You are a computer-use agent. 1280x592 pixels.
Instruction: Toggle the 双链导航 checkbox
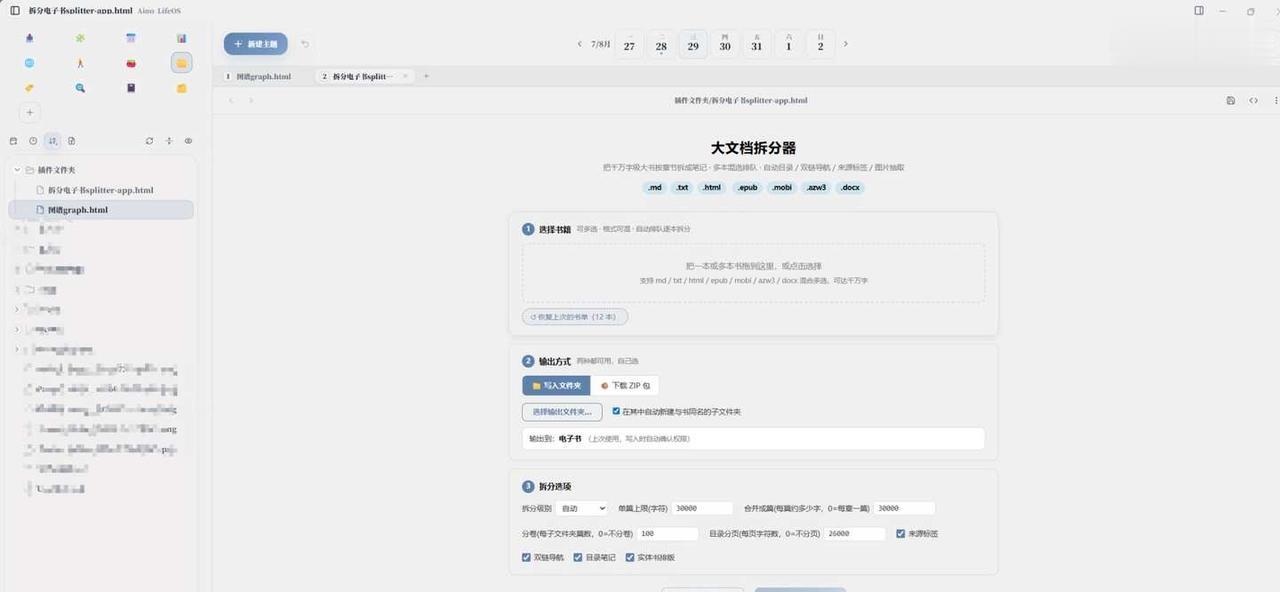pos(527,558)
